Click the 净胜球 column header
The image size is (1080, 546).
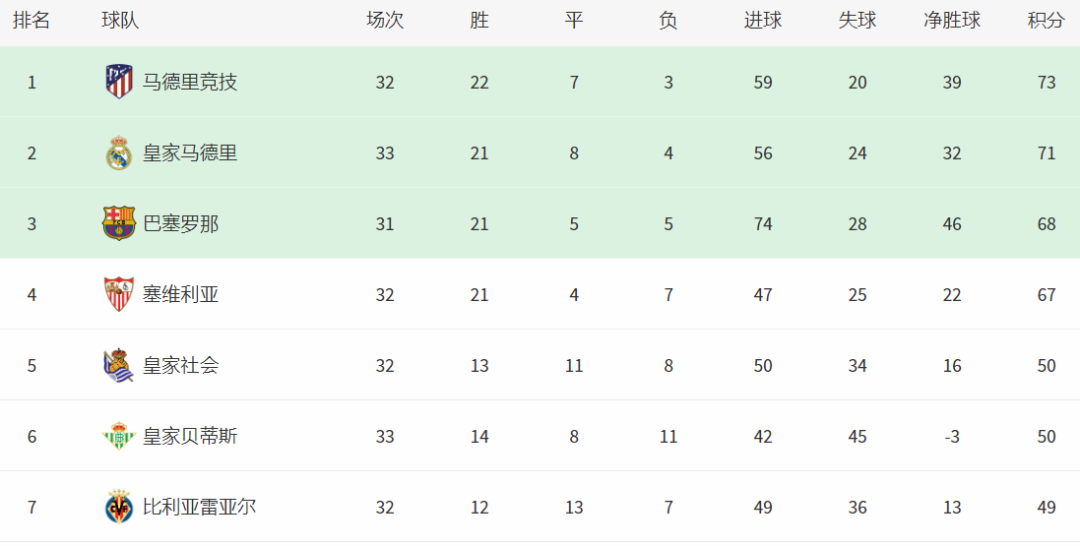pos(952,21)
